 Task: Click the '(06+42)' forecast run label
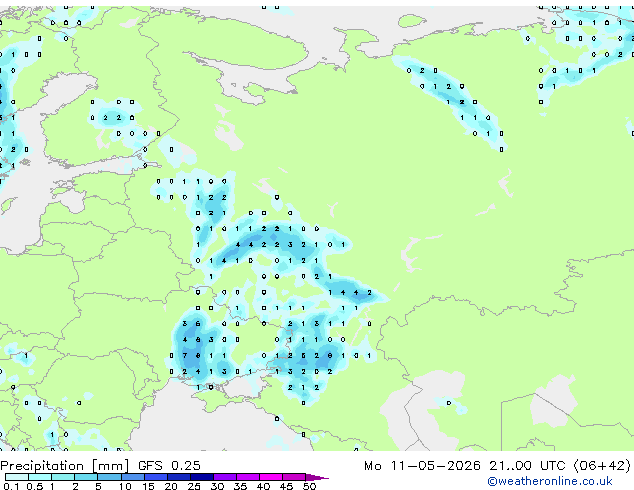(x=602, y=466)
